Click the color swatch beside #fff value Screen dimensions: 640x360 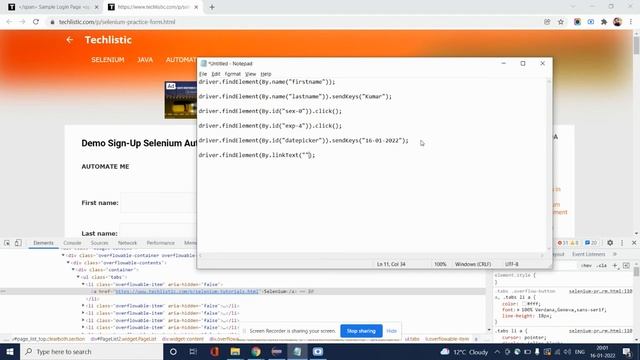(524, 304)
